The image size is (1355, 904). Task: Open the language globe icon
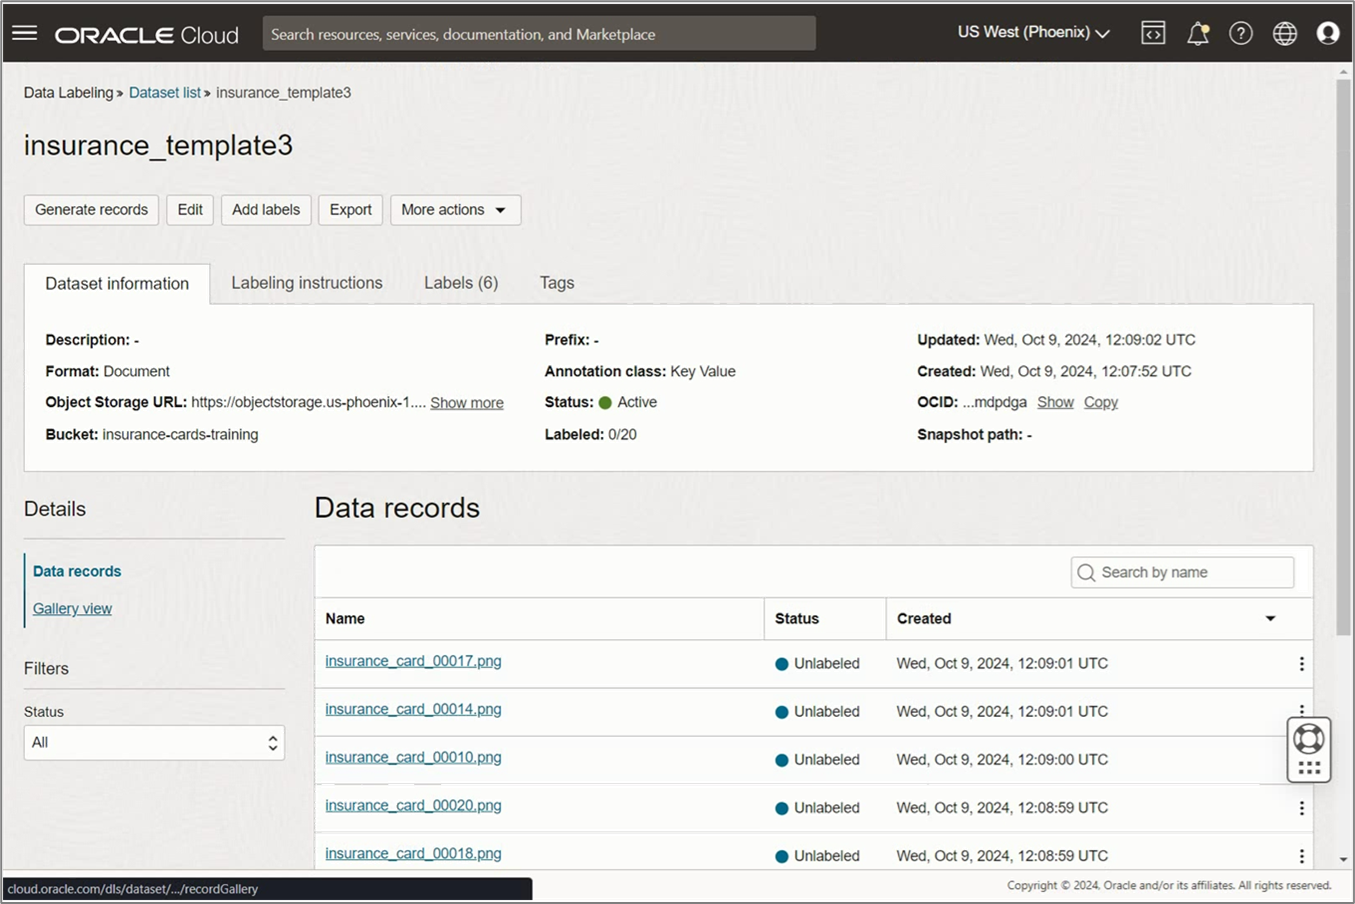1285,34
